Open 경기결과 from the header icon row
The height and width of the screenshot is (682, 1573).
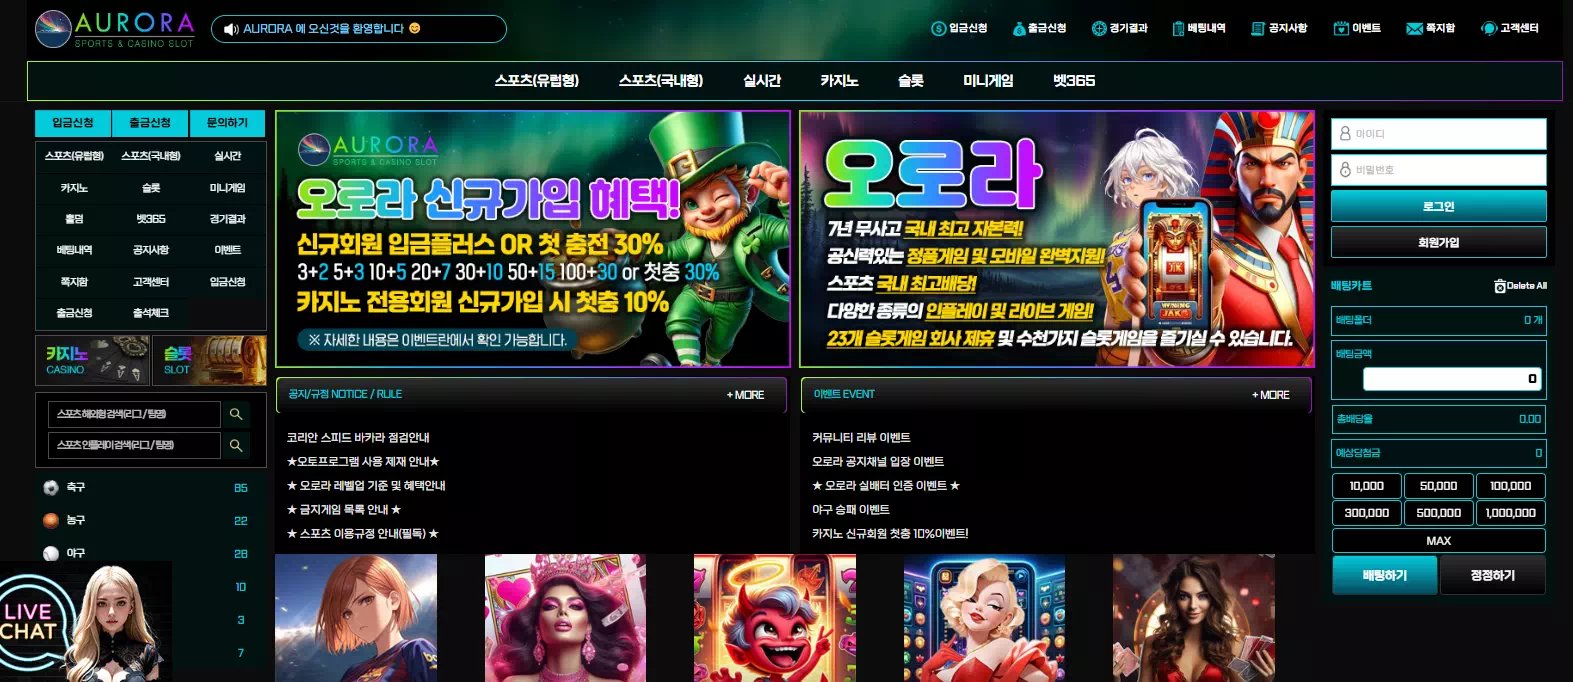point(1119,29)
